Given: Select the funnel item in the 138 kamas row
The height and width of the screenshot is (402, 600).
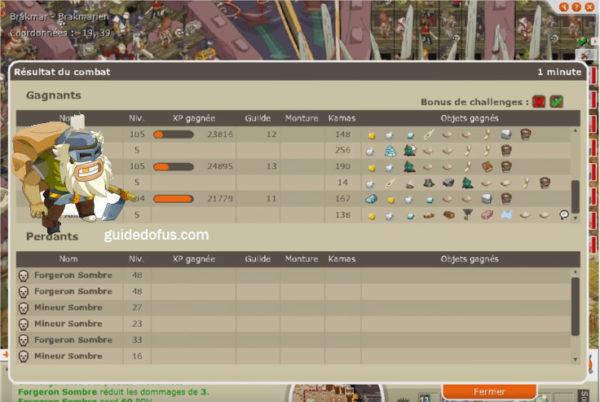Looking at the screenshot, I should [x=467, y=215].
